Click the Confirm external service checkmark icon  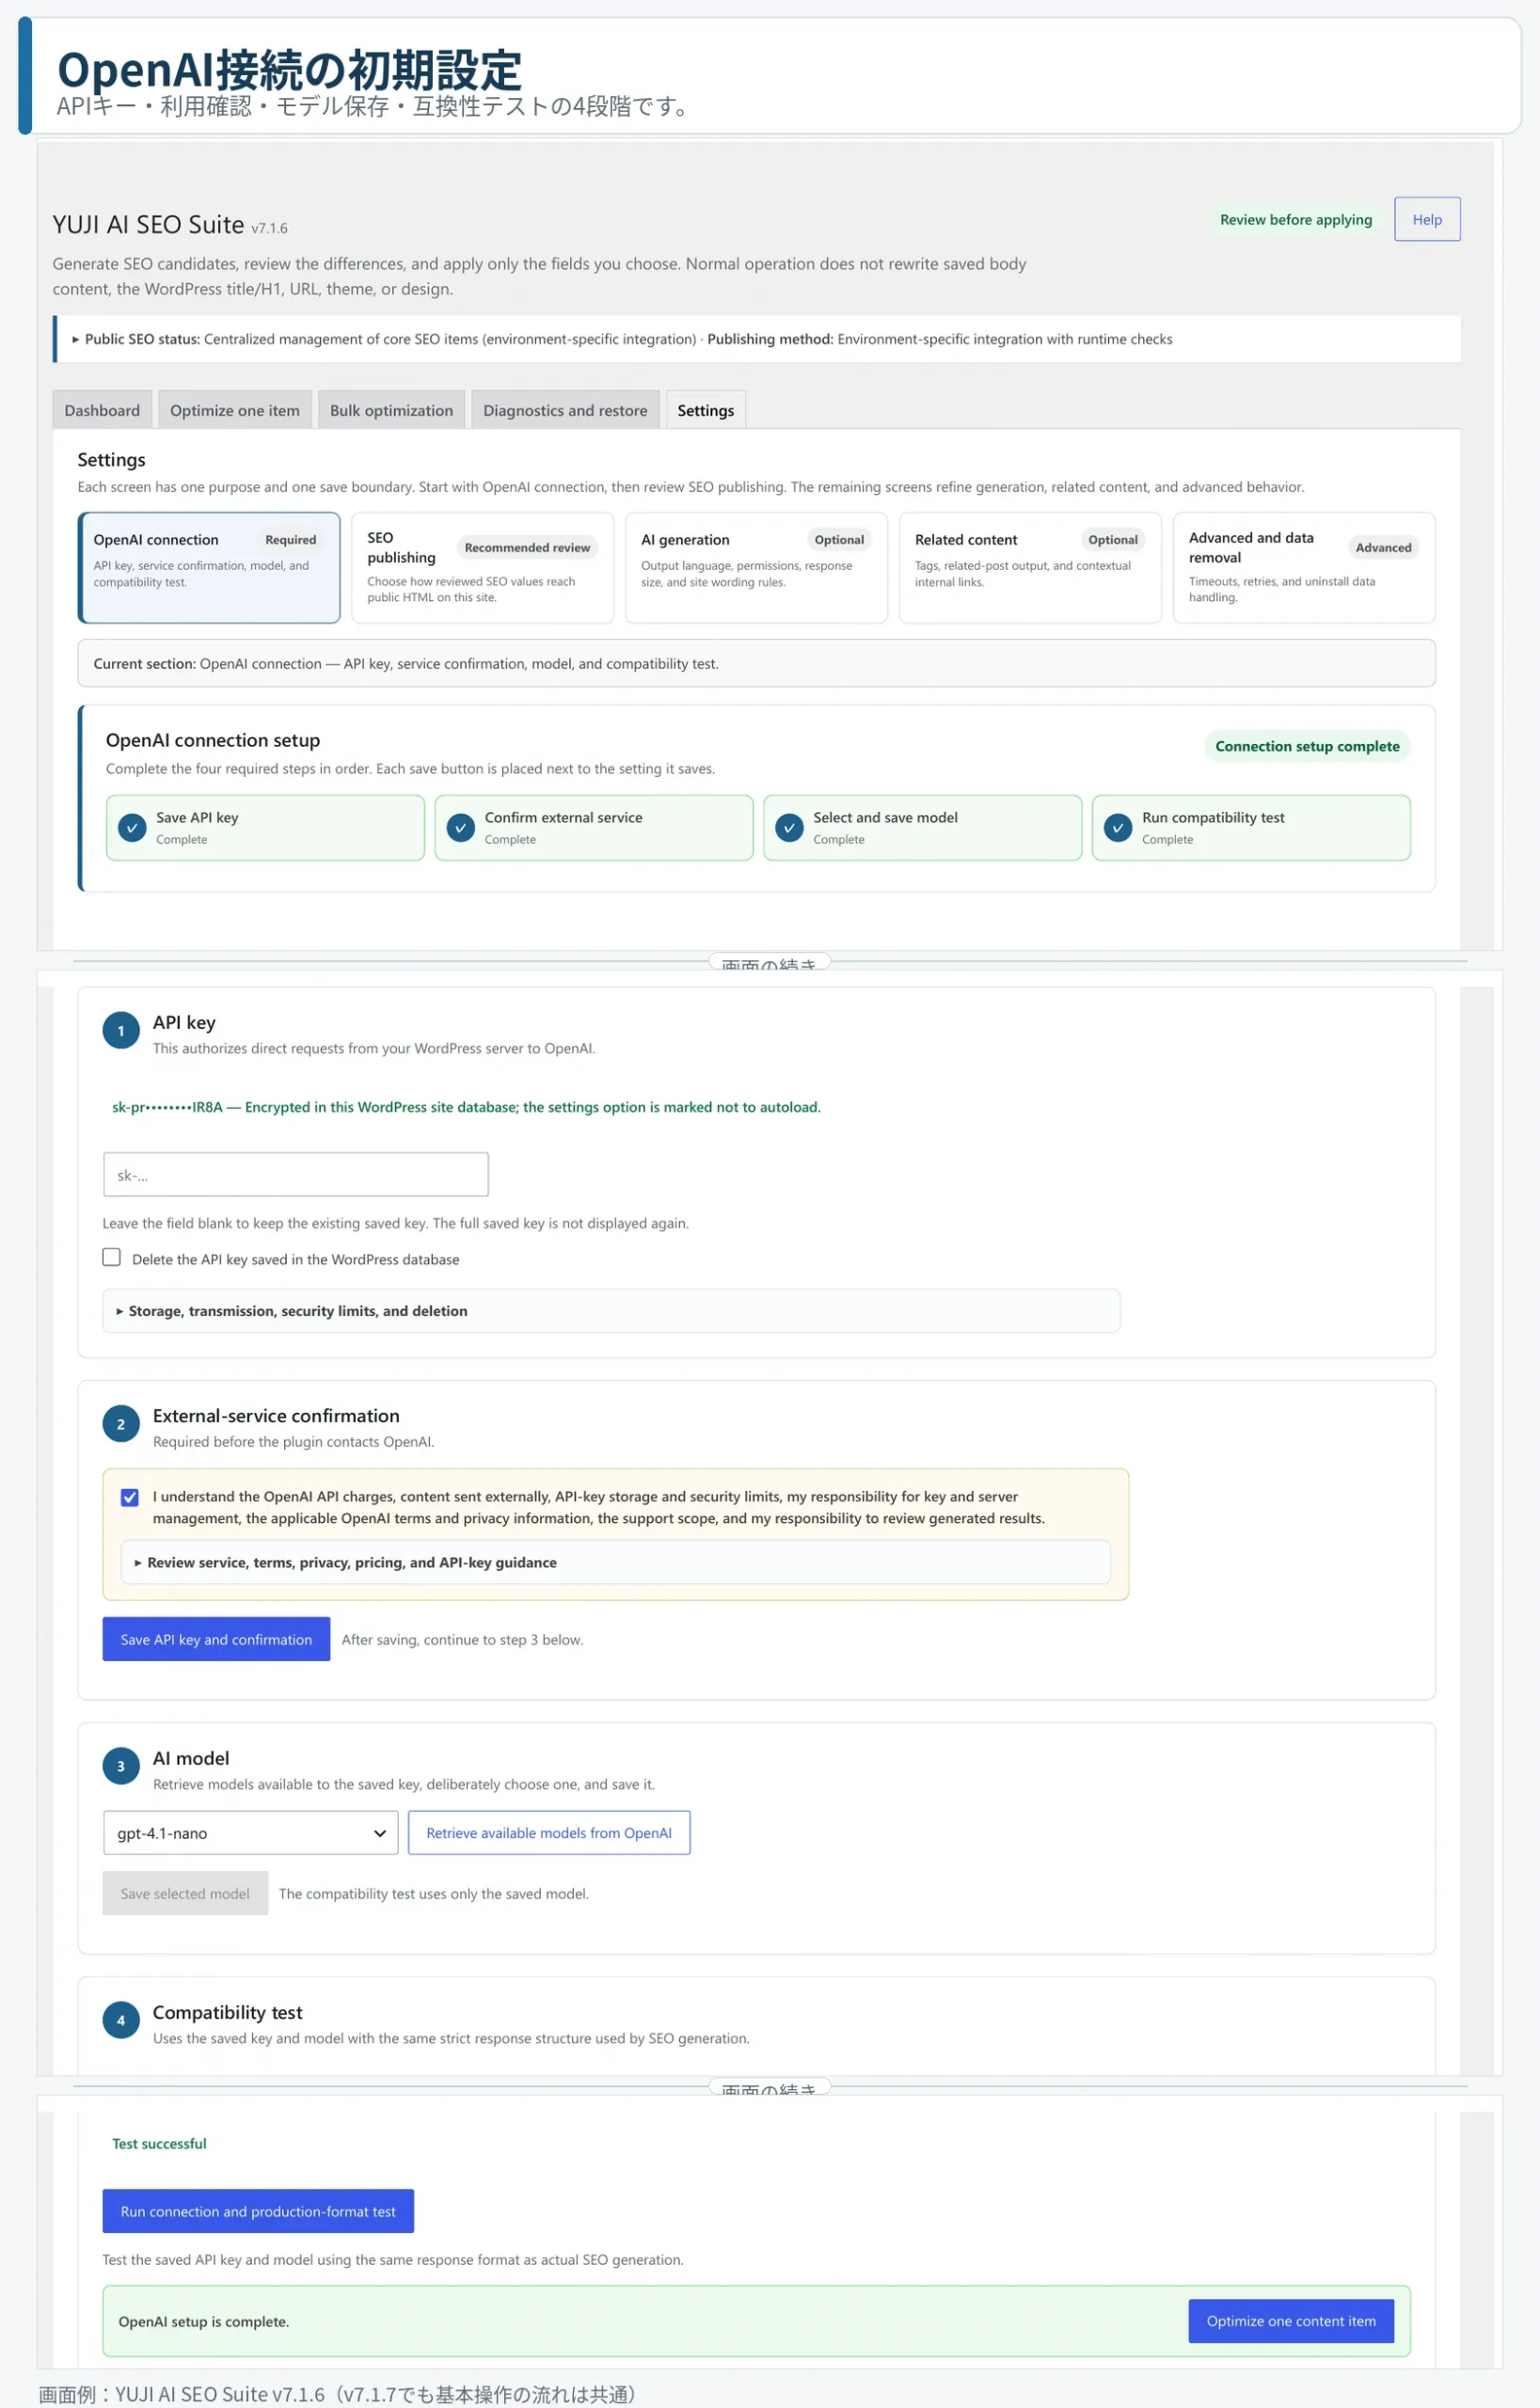point(461,828)
